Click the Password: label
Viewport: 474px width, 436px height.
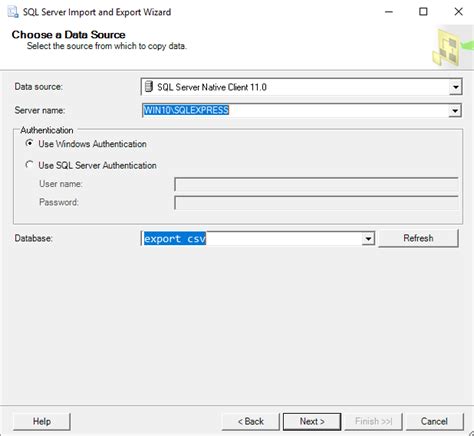point(59,202)
